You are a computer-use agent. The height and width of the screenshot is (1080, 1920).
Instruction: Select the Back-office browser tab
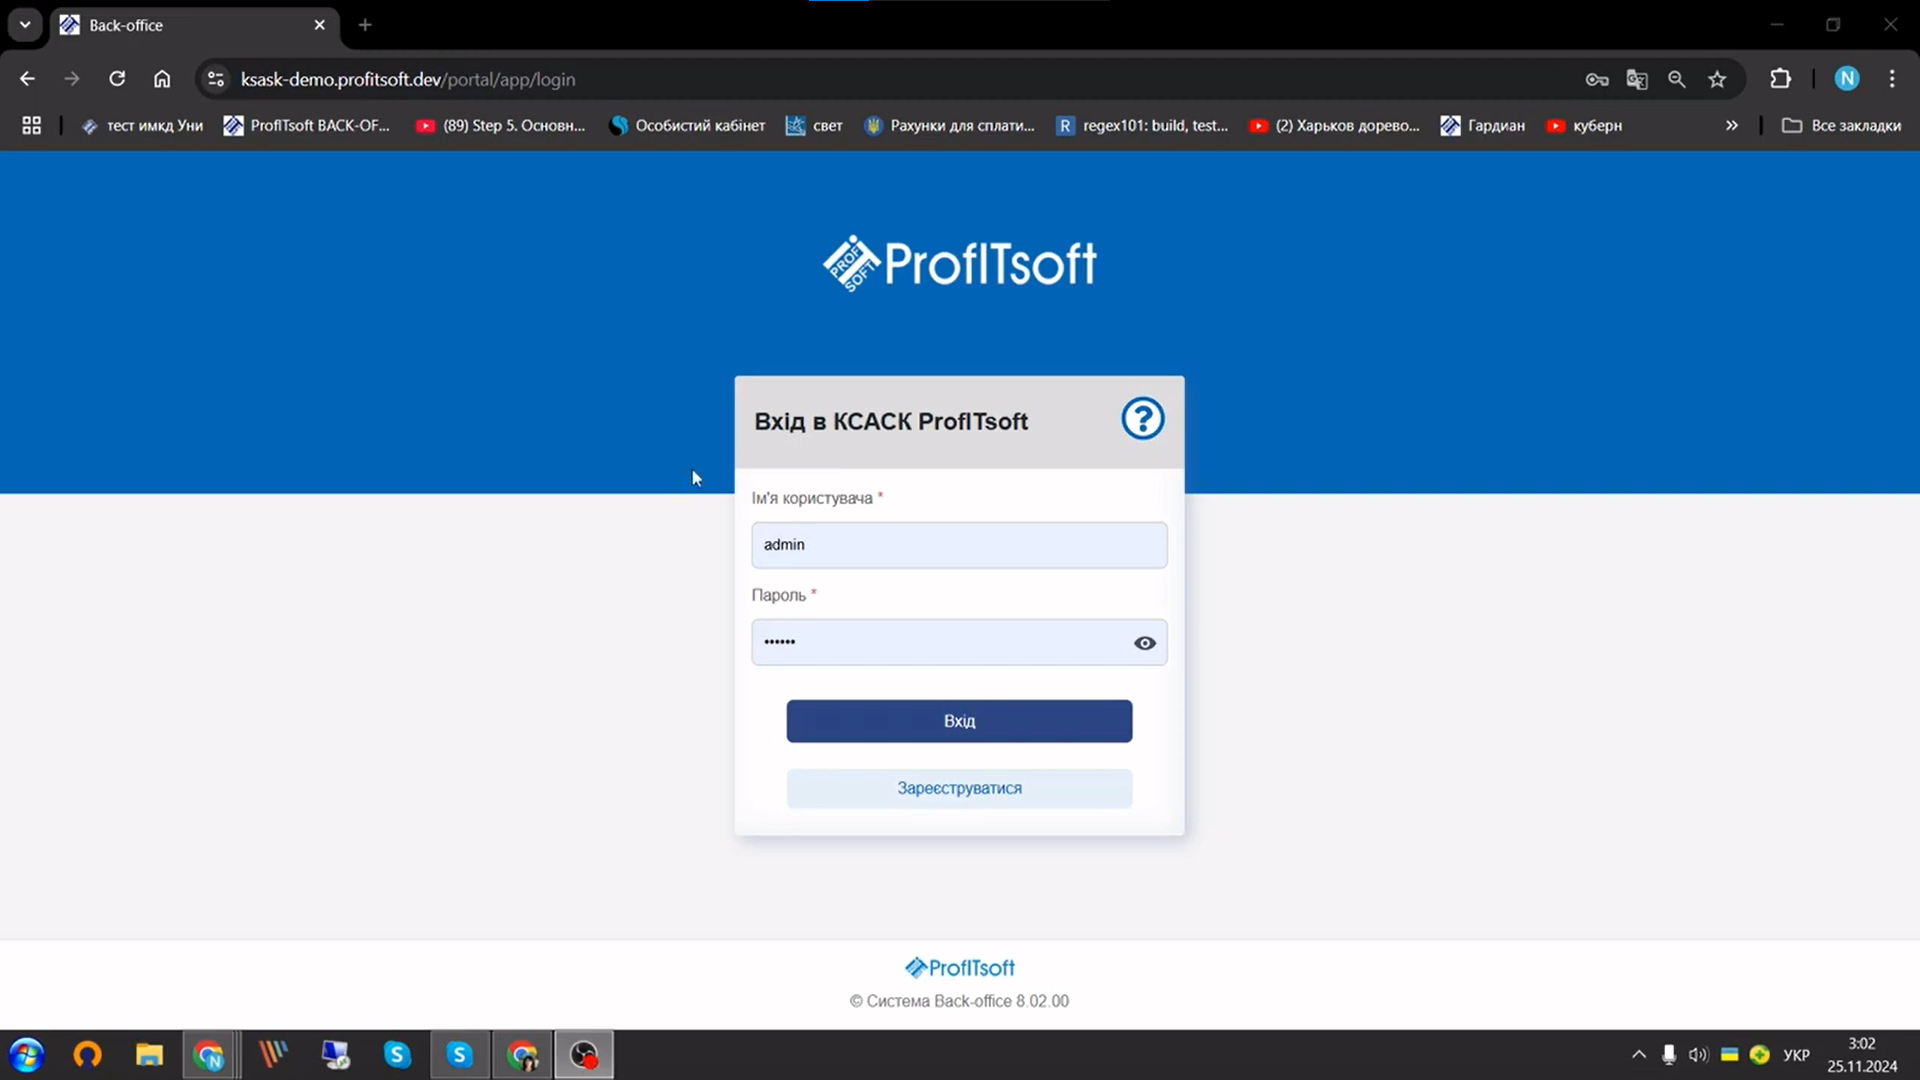pos(195,25)
